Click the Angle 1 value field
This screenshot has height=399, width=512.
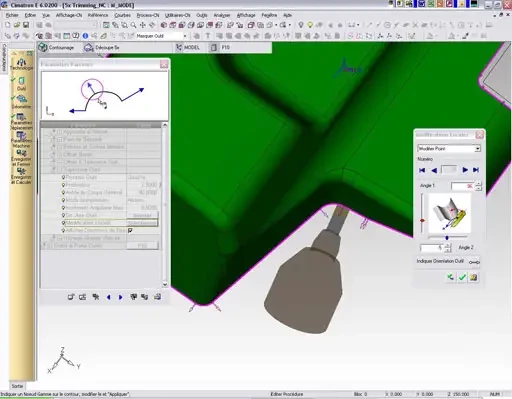(x=462, y=186)
